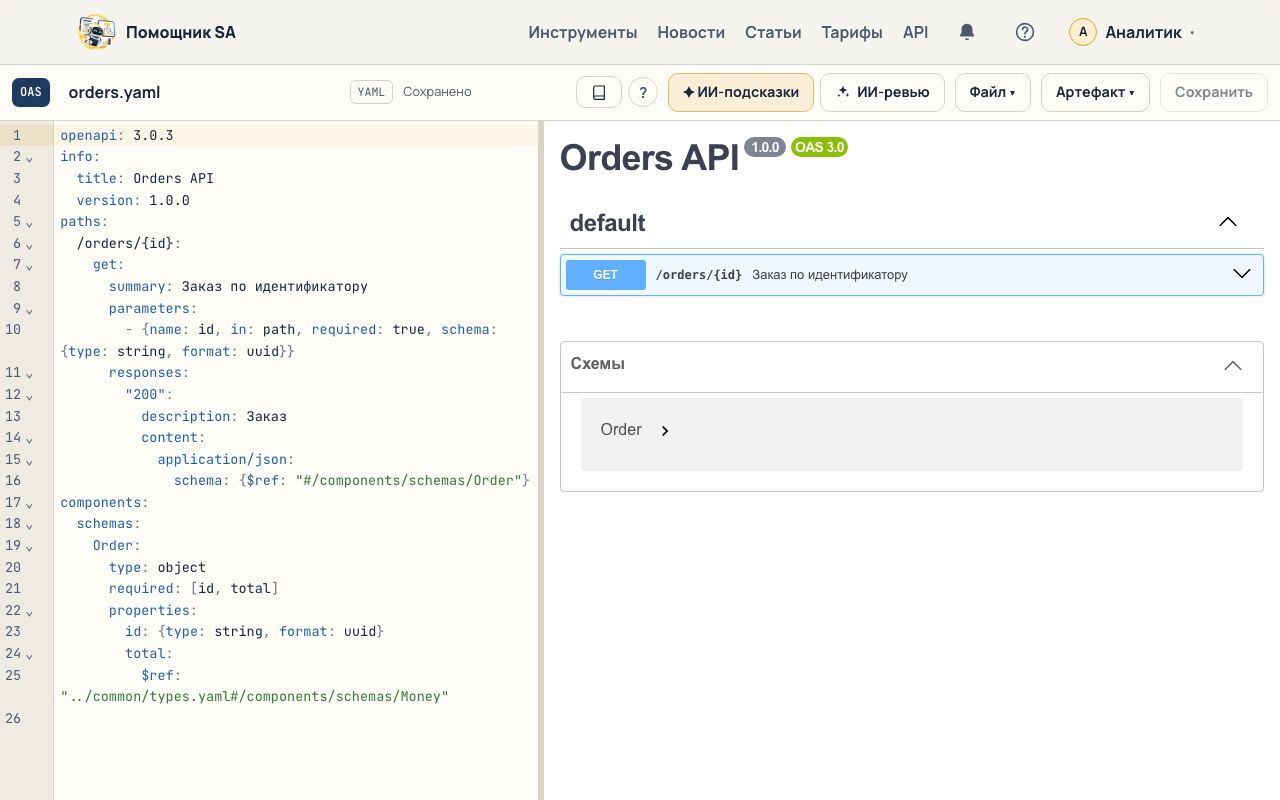Run ИИ-ревью on the spec
This screenshot has height=800, width=1280.
click(882, 92)
